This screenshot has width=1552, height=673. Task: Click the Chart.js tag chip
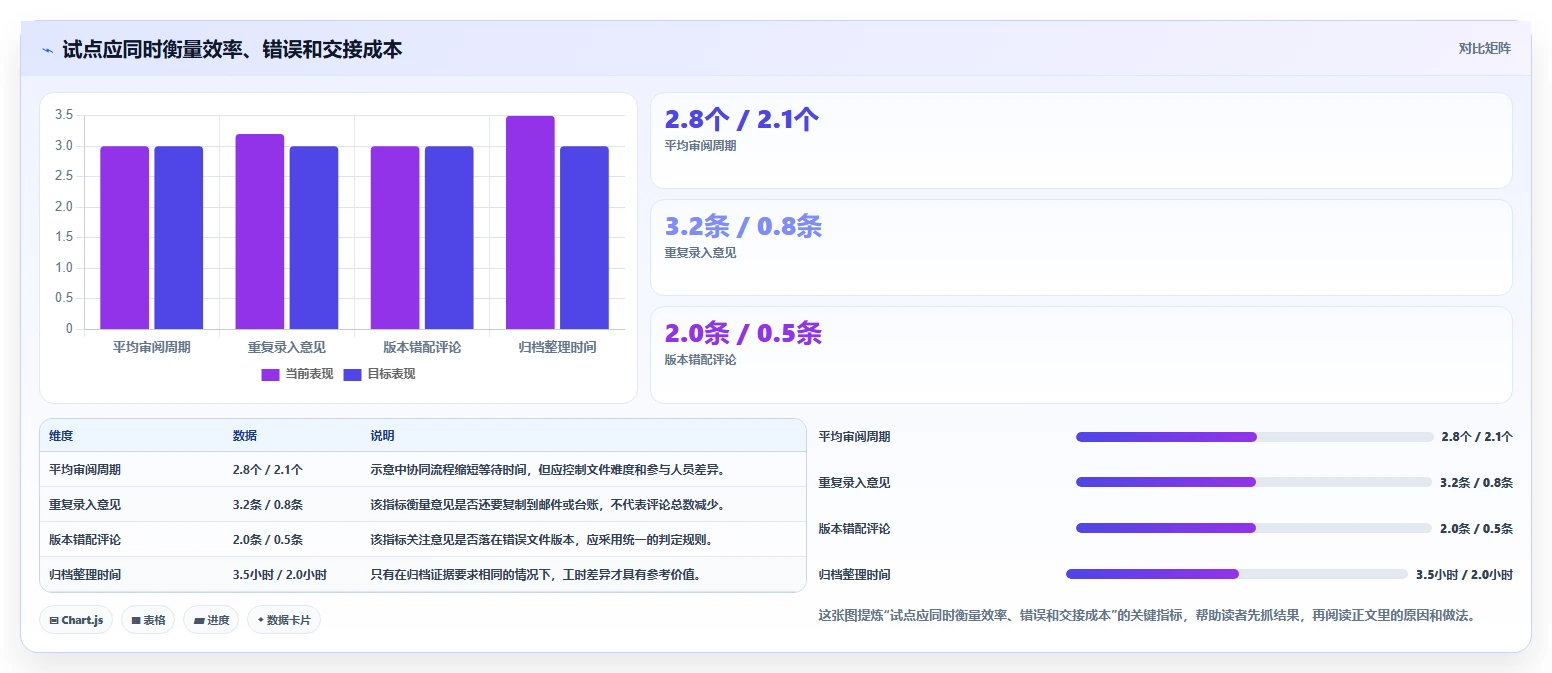(x=76, y=620)
